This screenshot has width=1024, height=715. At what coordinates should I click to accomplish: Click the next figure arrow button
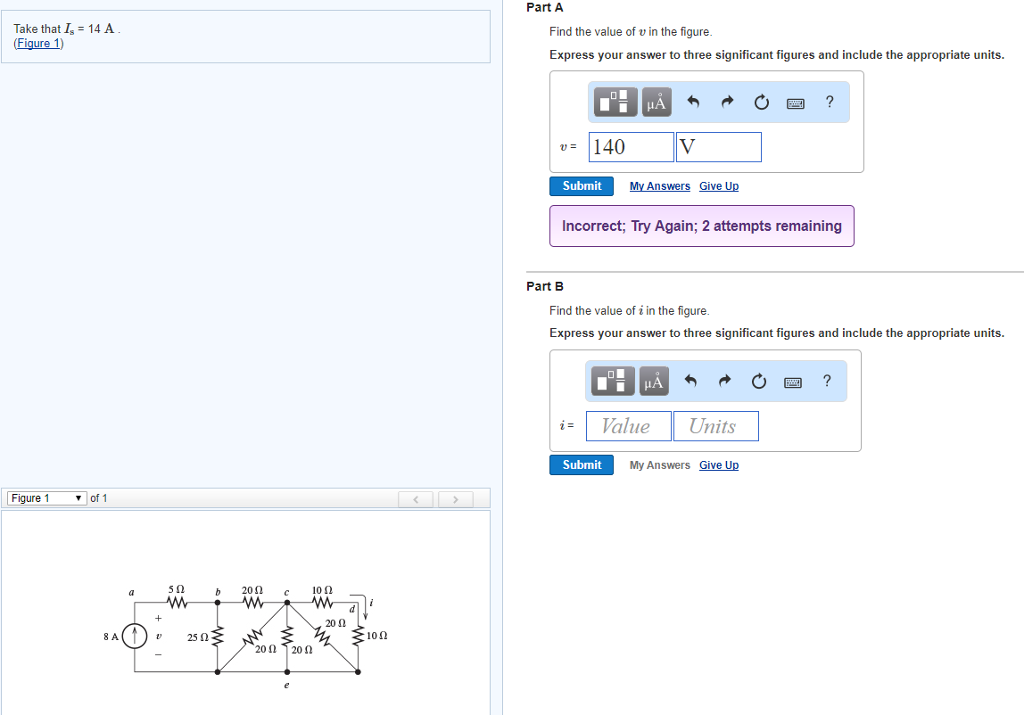click(456, 498)
